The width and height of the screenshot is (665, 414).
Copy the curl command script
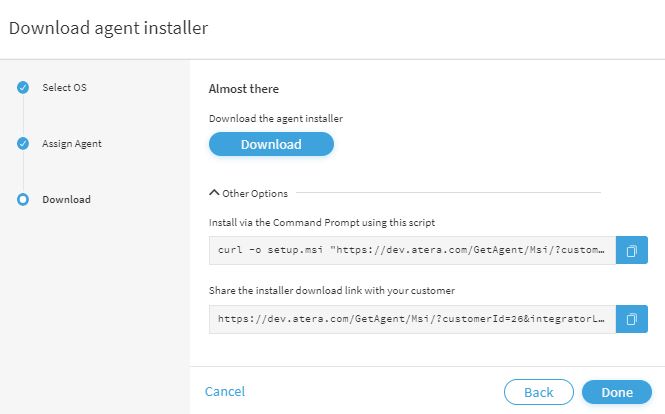click(x=631, y=250)
